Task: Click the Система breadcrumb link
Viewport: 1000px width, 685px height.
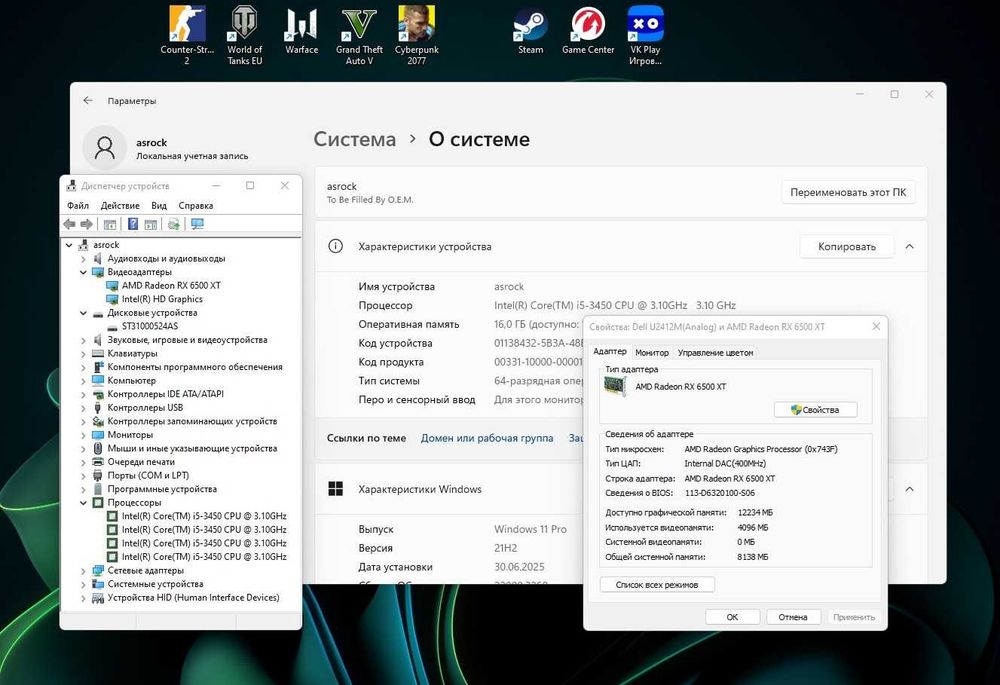Action: click(355, 139)
